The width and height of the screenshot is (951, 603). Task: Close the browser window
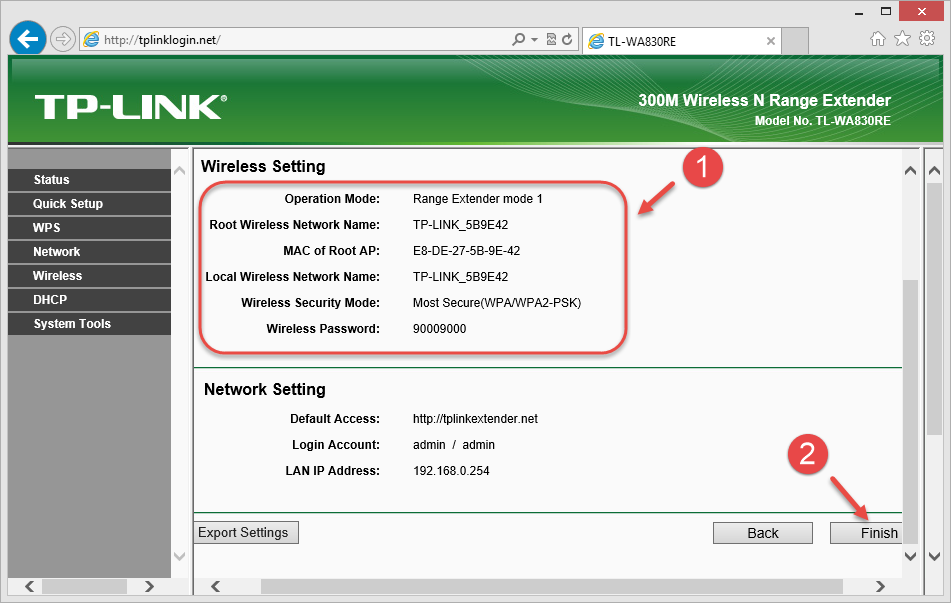tap(921, 12)
